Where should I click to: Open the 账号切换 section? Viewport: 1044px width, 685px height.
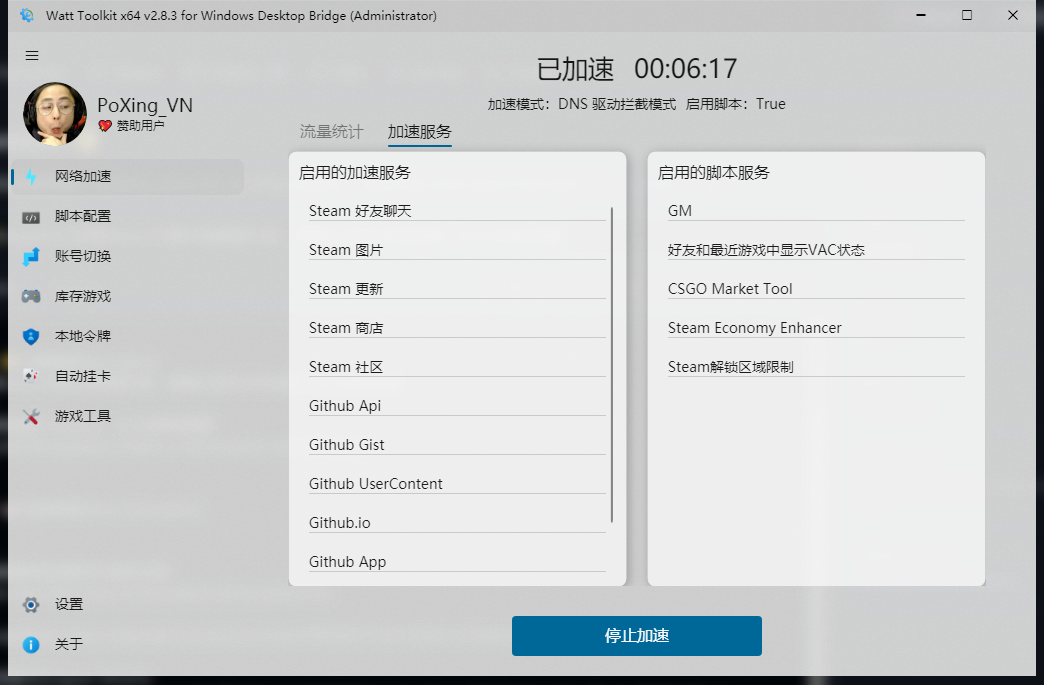point(128,256)
